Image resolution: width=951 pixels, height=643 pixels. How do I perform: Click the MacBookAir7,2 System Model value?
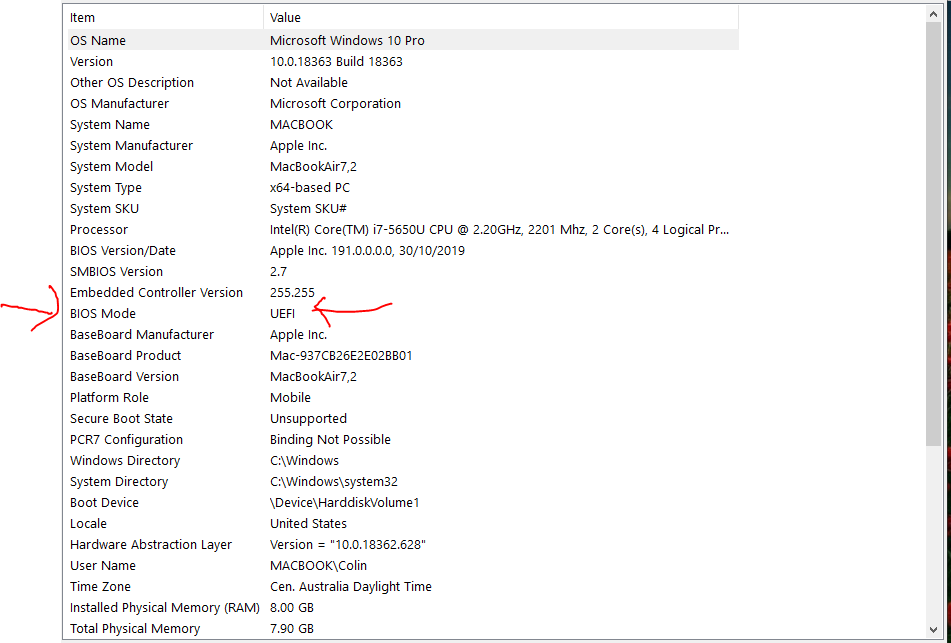[x=314, y=167]
